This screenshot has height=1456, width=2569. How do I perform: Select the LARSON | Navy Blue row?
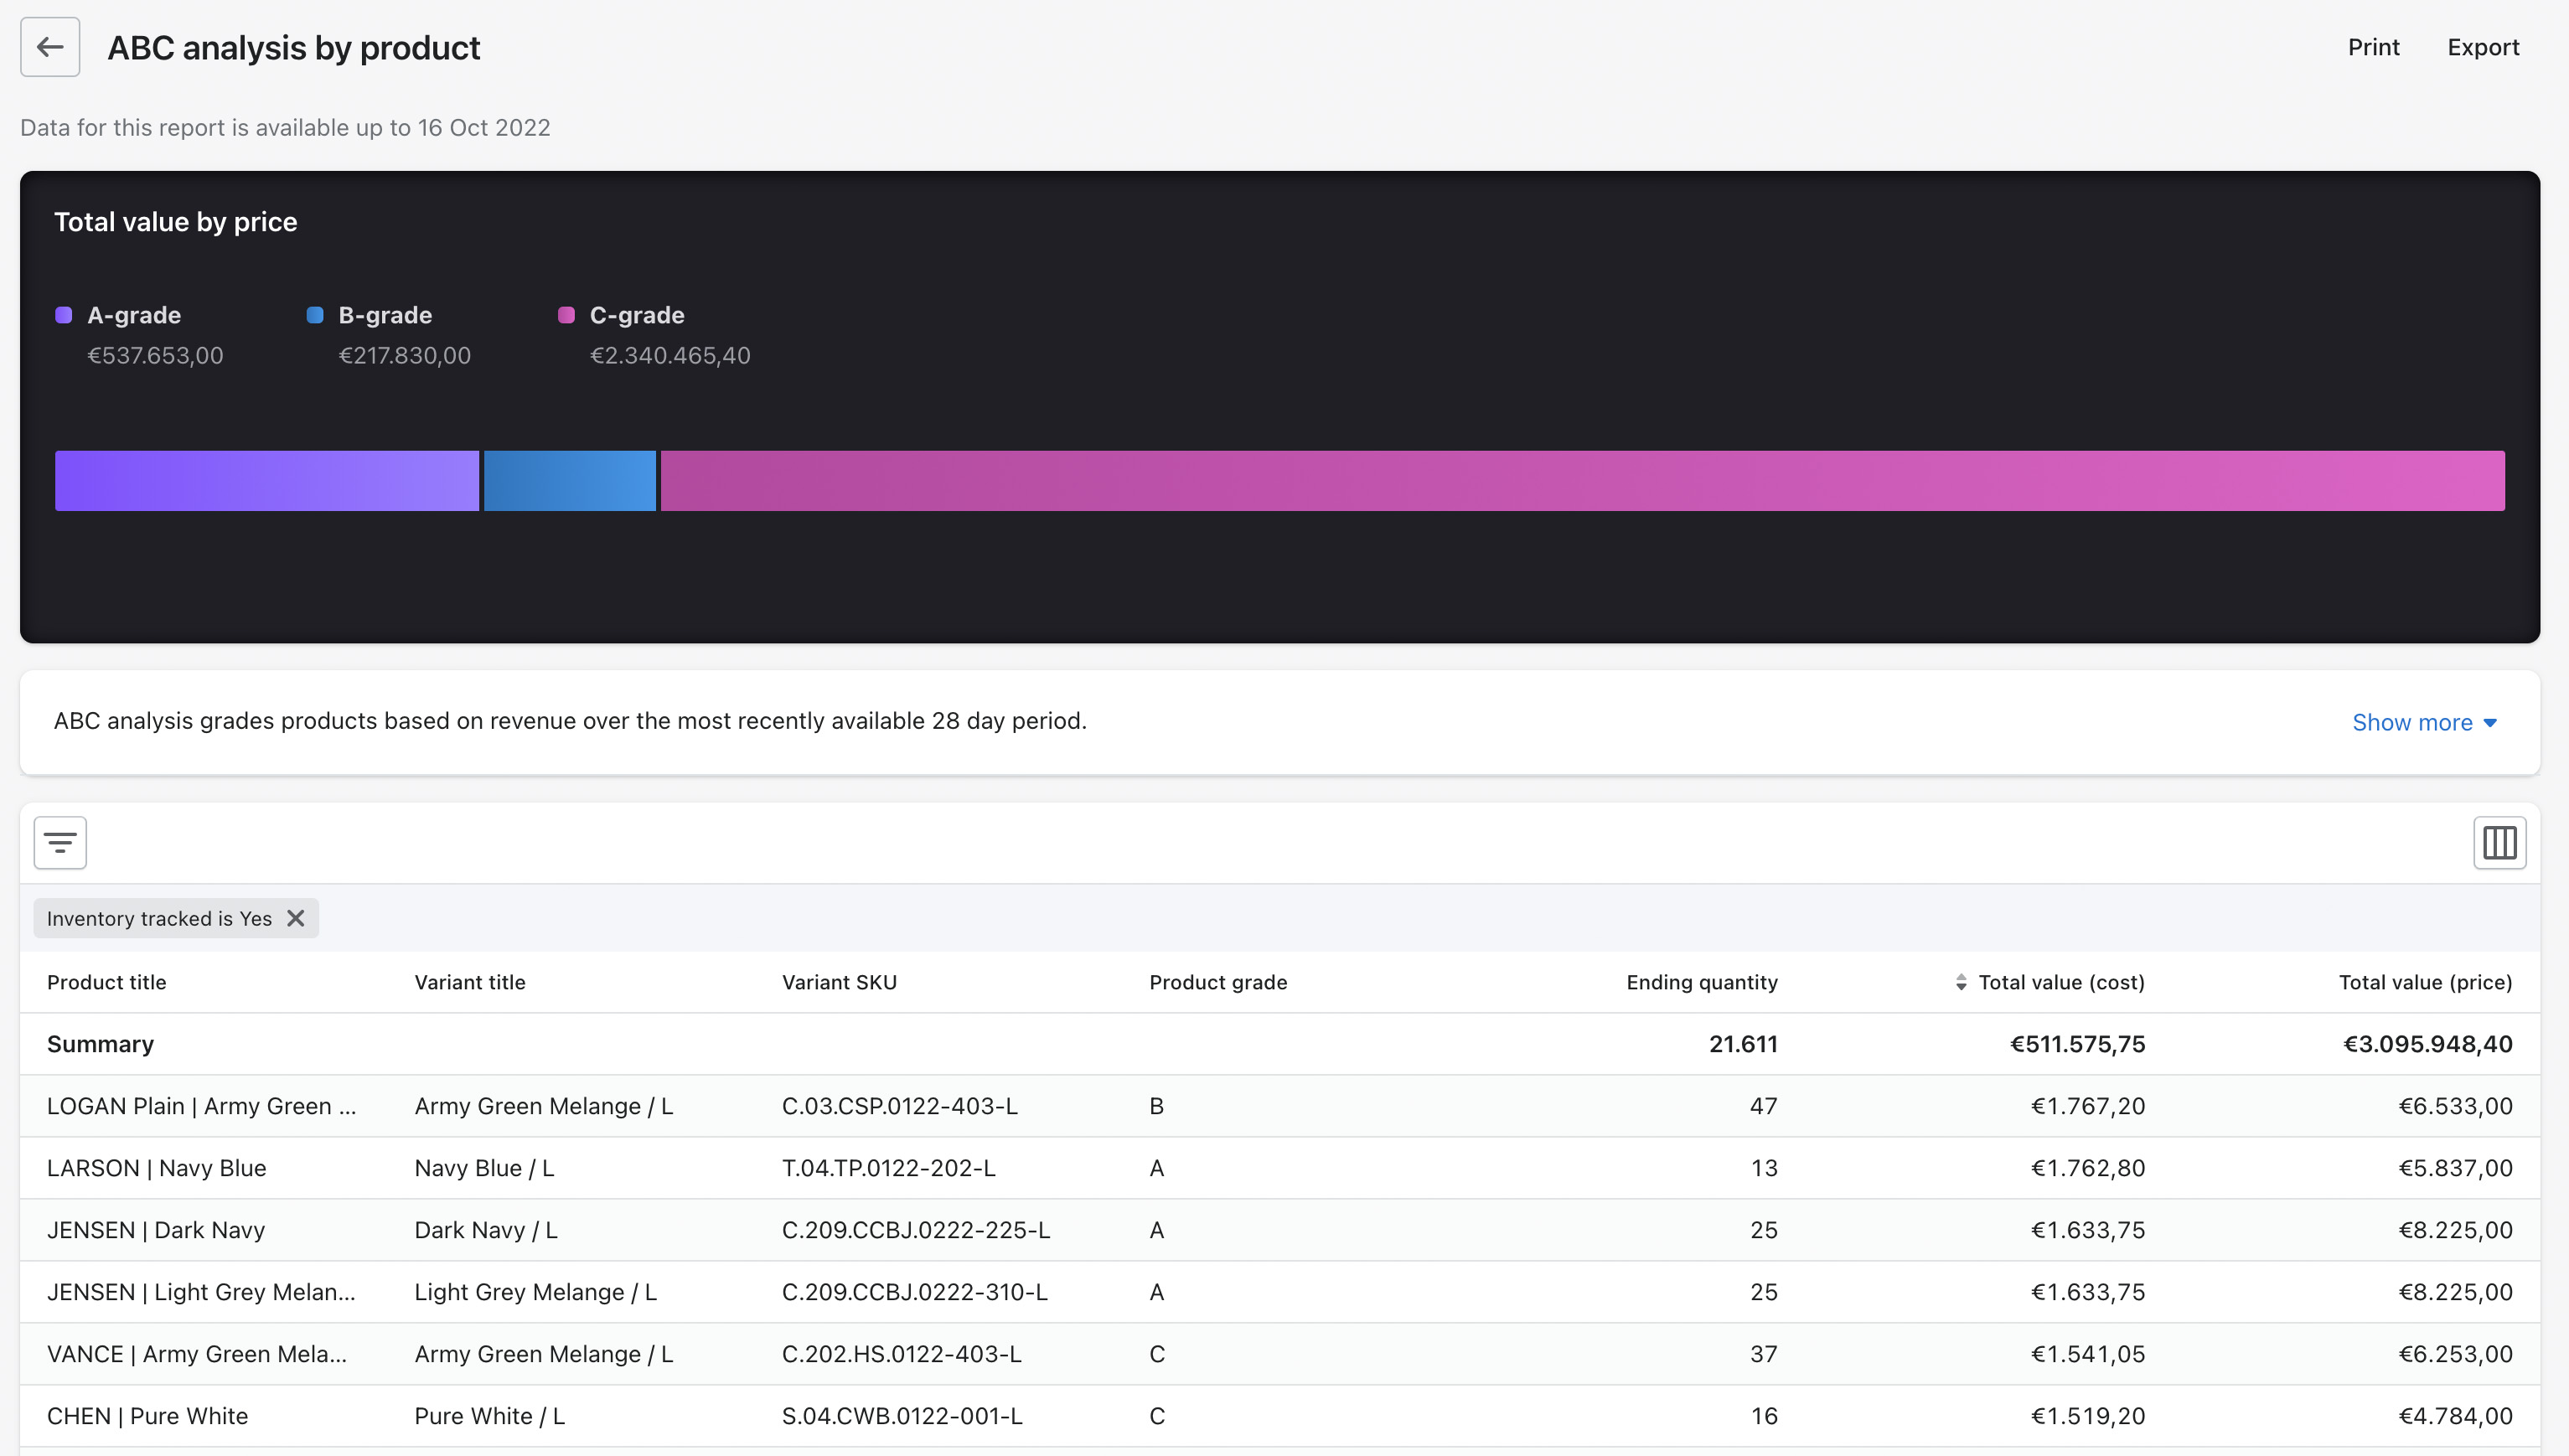(x=156, y=1168)
